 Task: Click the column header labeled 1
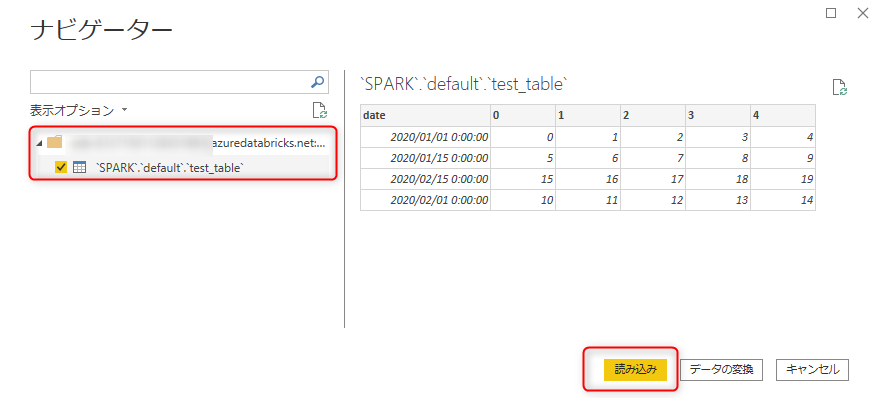click(x=587, y=115)
